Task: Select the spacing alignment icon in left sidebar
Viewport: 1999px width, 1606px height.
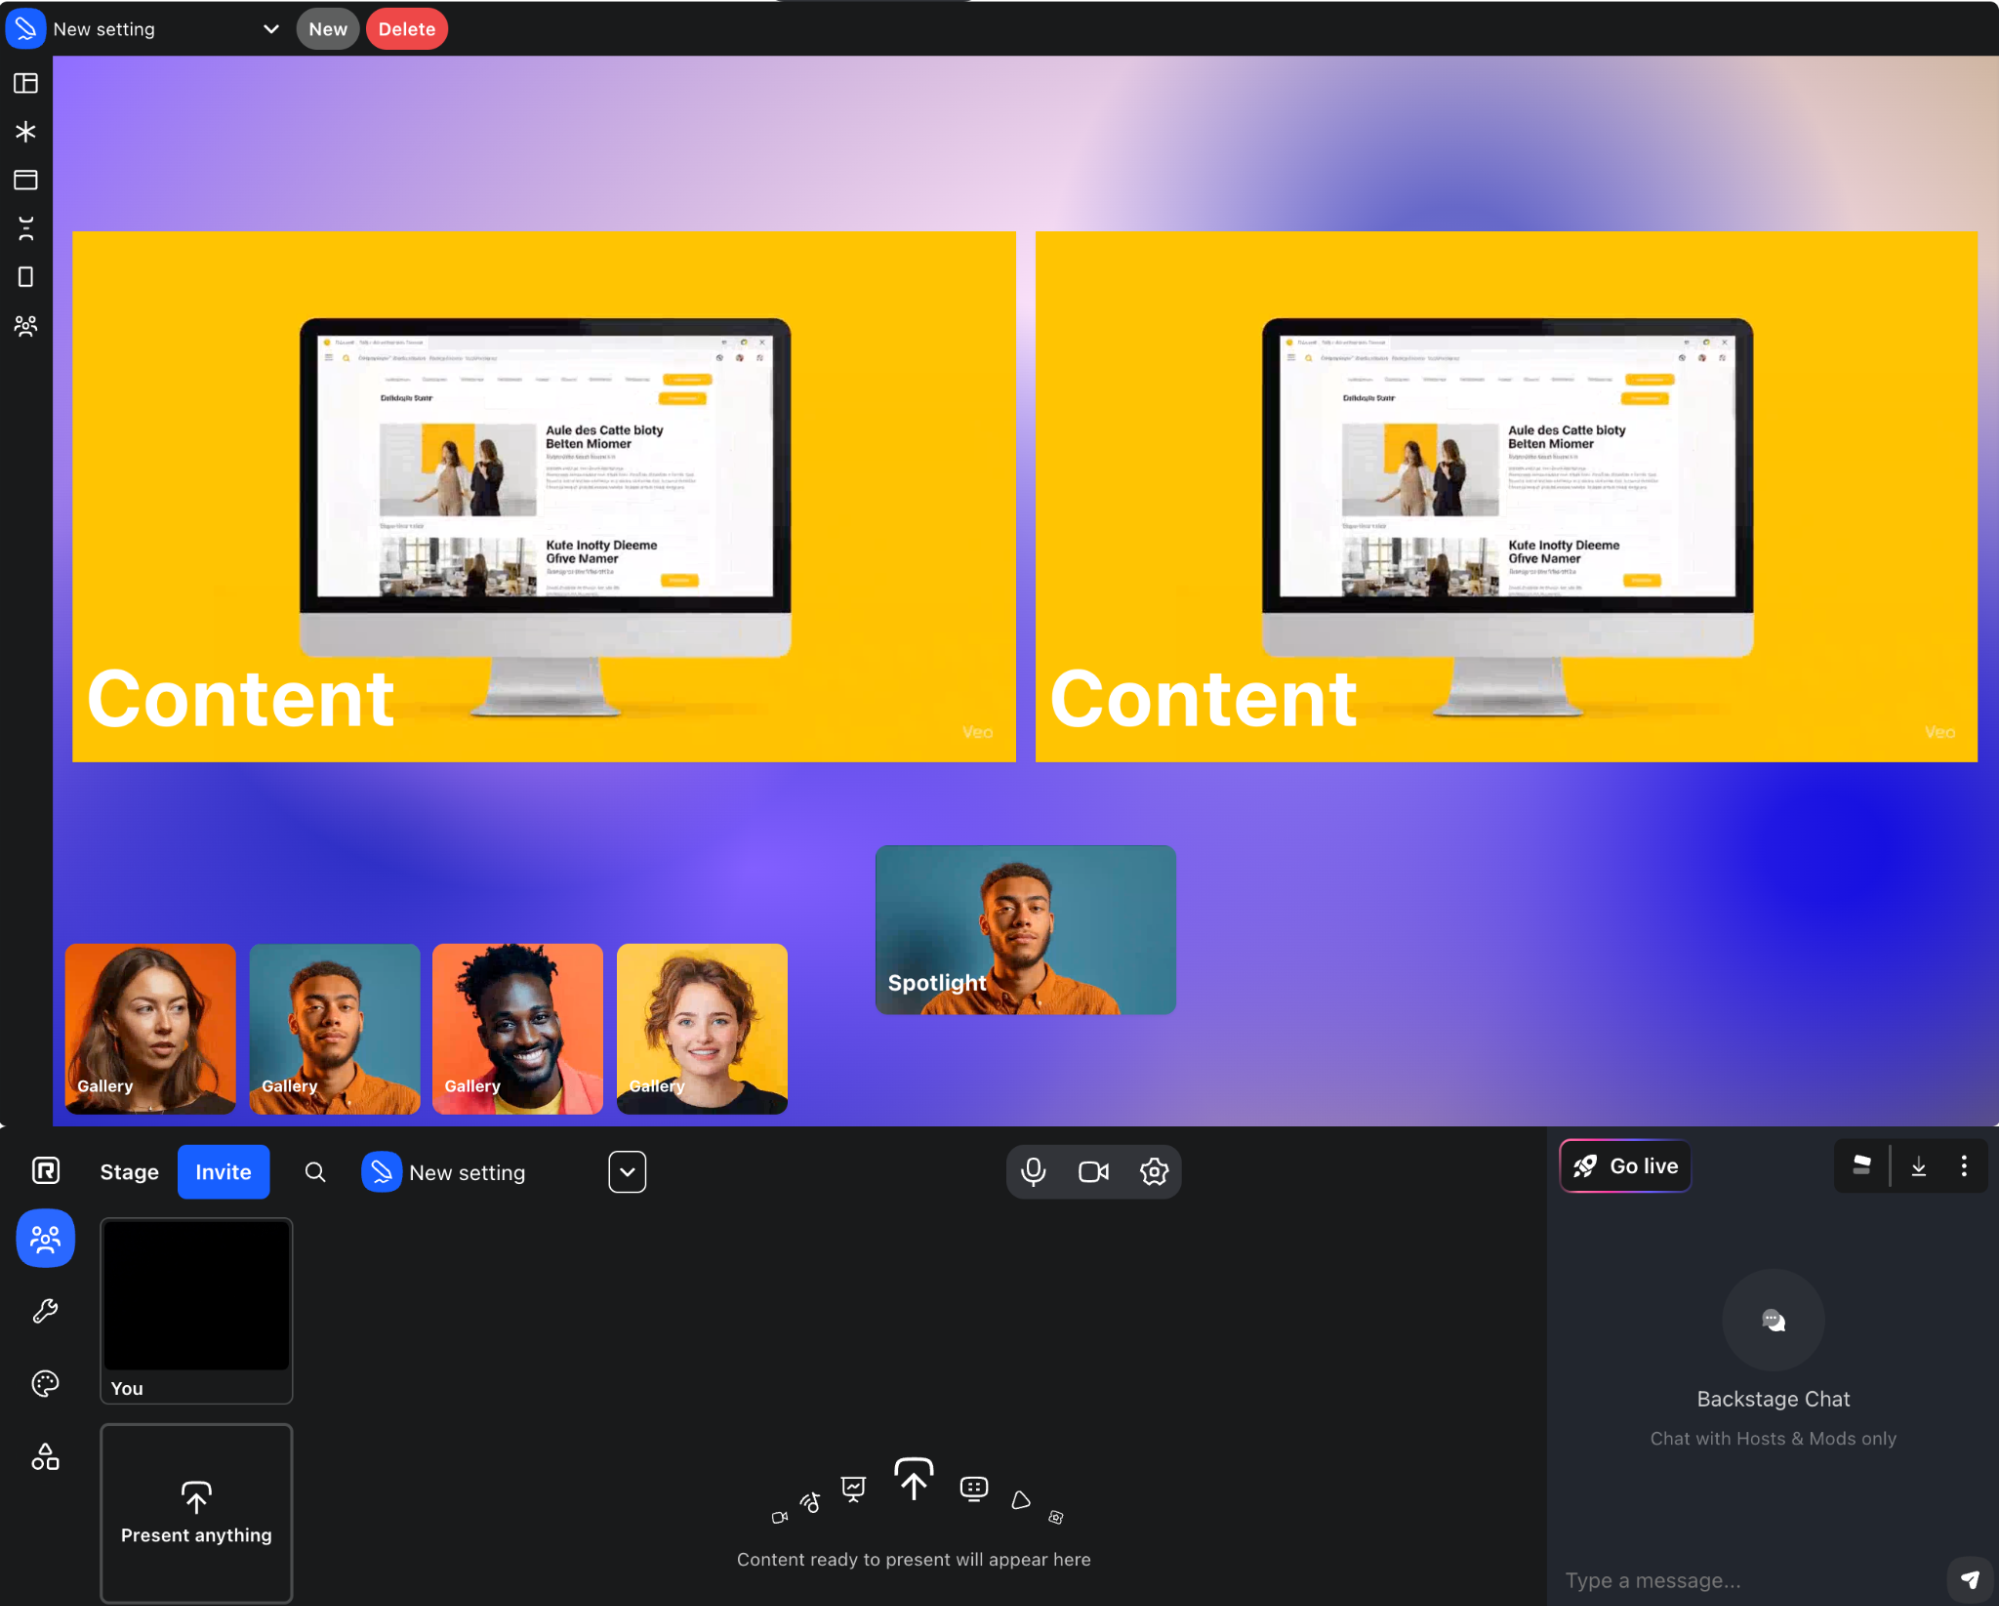Action: click(26, 228)
